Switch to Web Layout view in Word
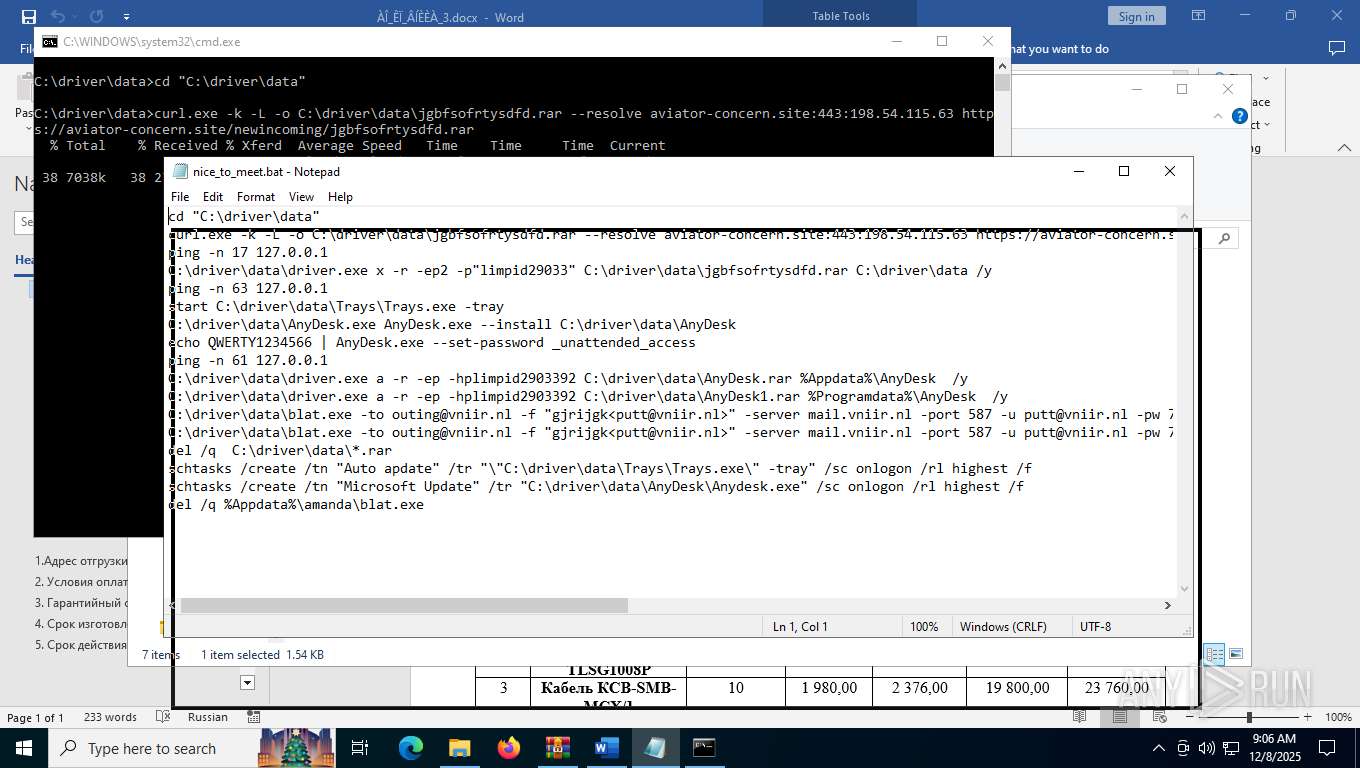 [1159, 717]
